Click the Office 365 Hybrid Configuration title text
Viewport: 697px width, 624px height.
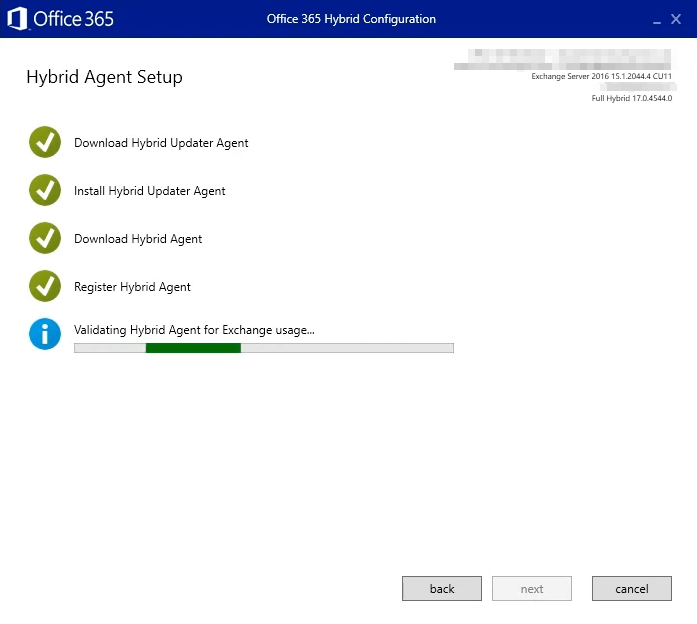(x=351, y=19)
